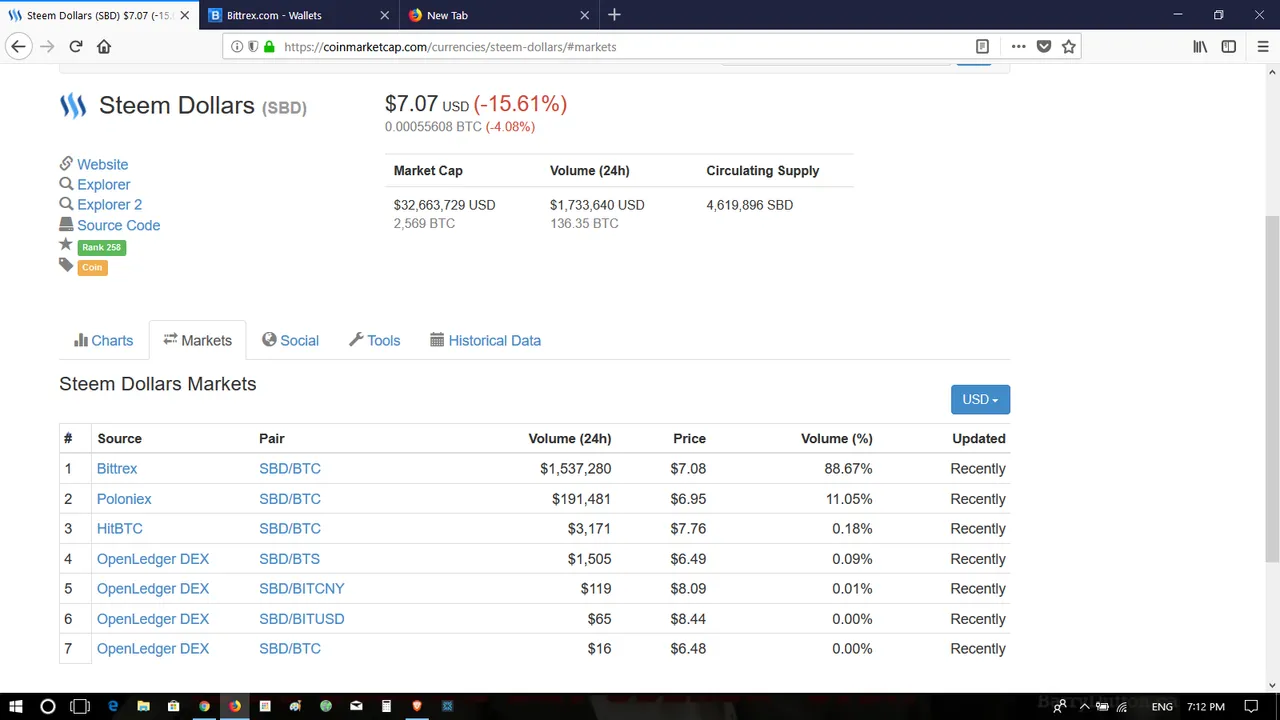1280x720 pixels.
Task: Open the SBD/BTS pair link
Action: point(289,558)
